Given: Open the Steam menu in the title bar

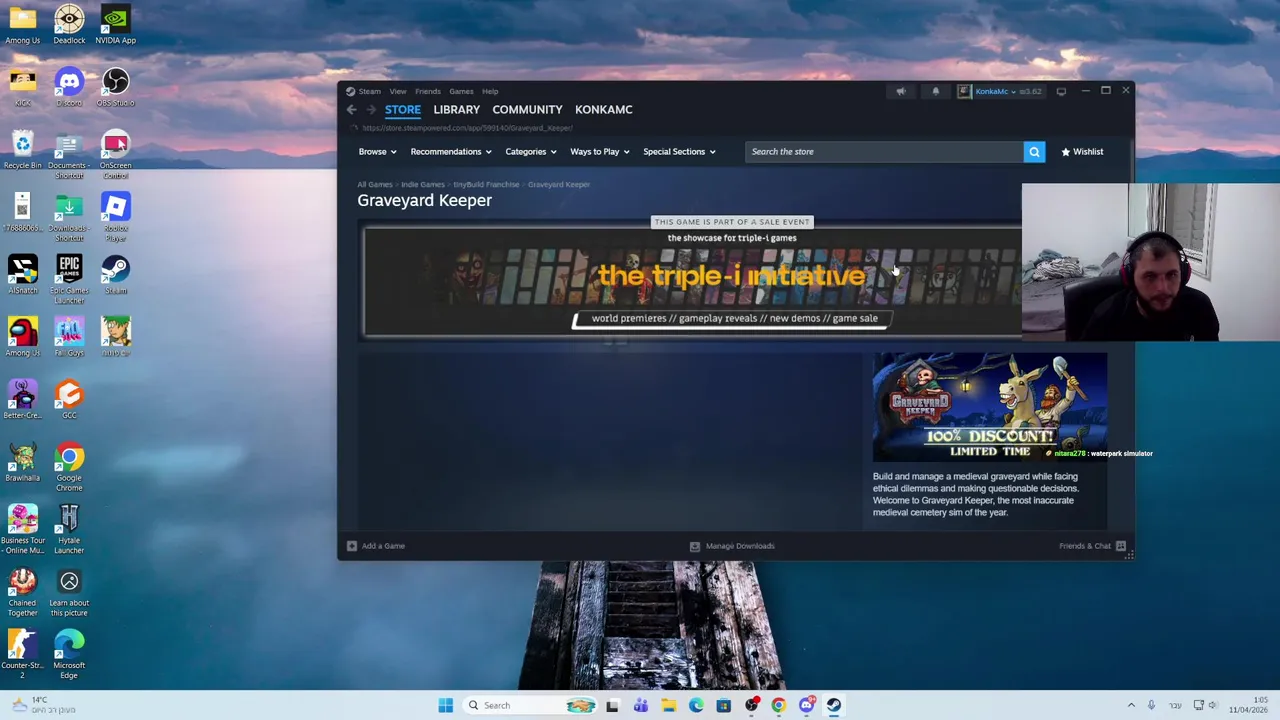Looking at the screenshot, I should point(370,91).
